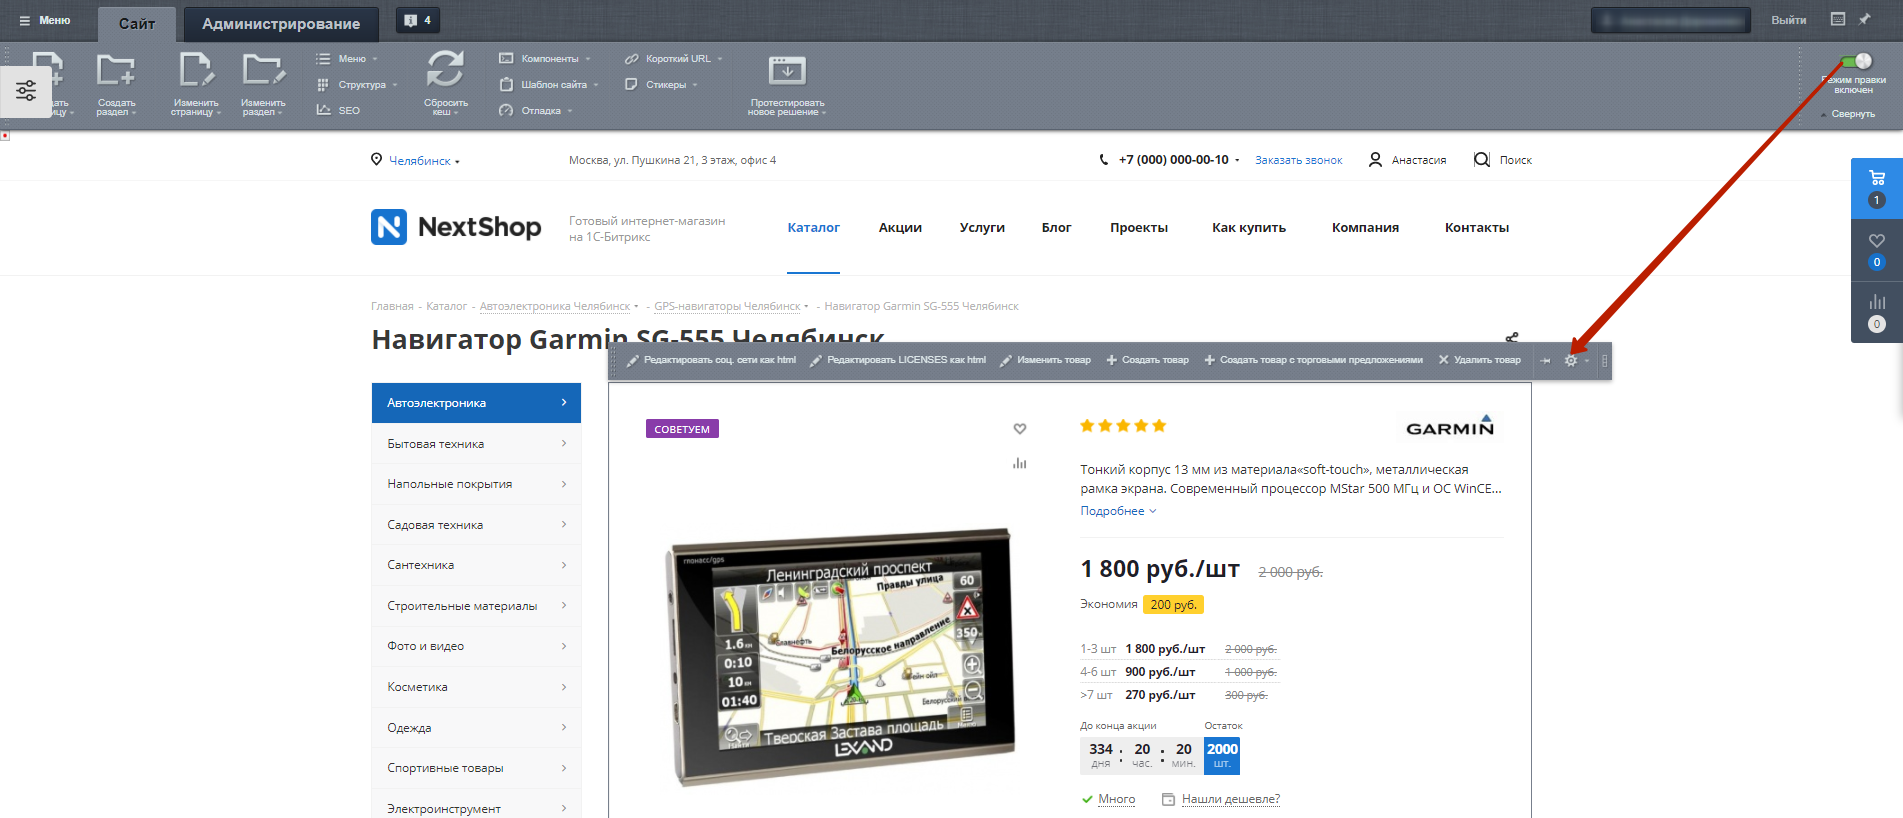
Task: Rate the product with the fifth star
Action: (x=1159, y=426)
